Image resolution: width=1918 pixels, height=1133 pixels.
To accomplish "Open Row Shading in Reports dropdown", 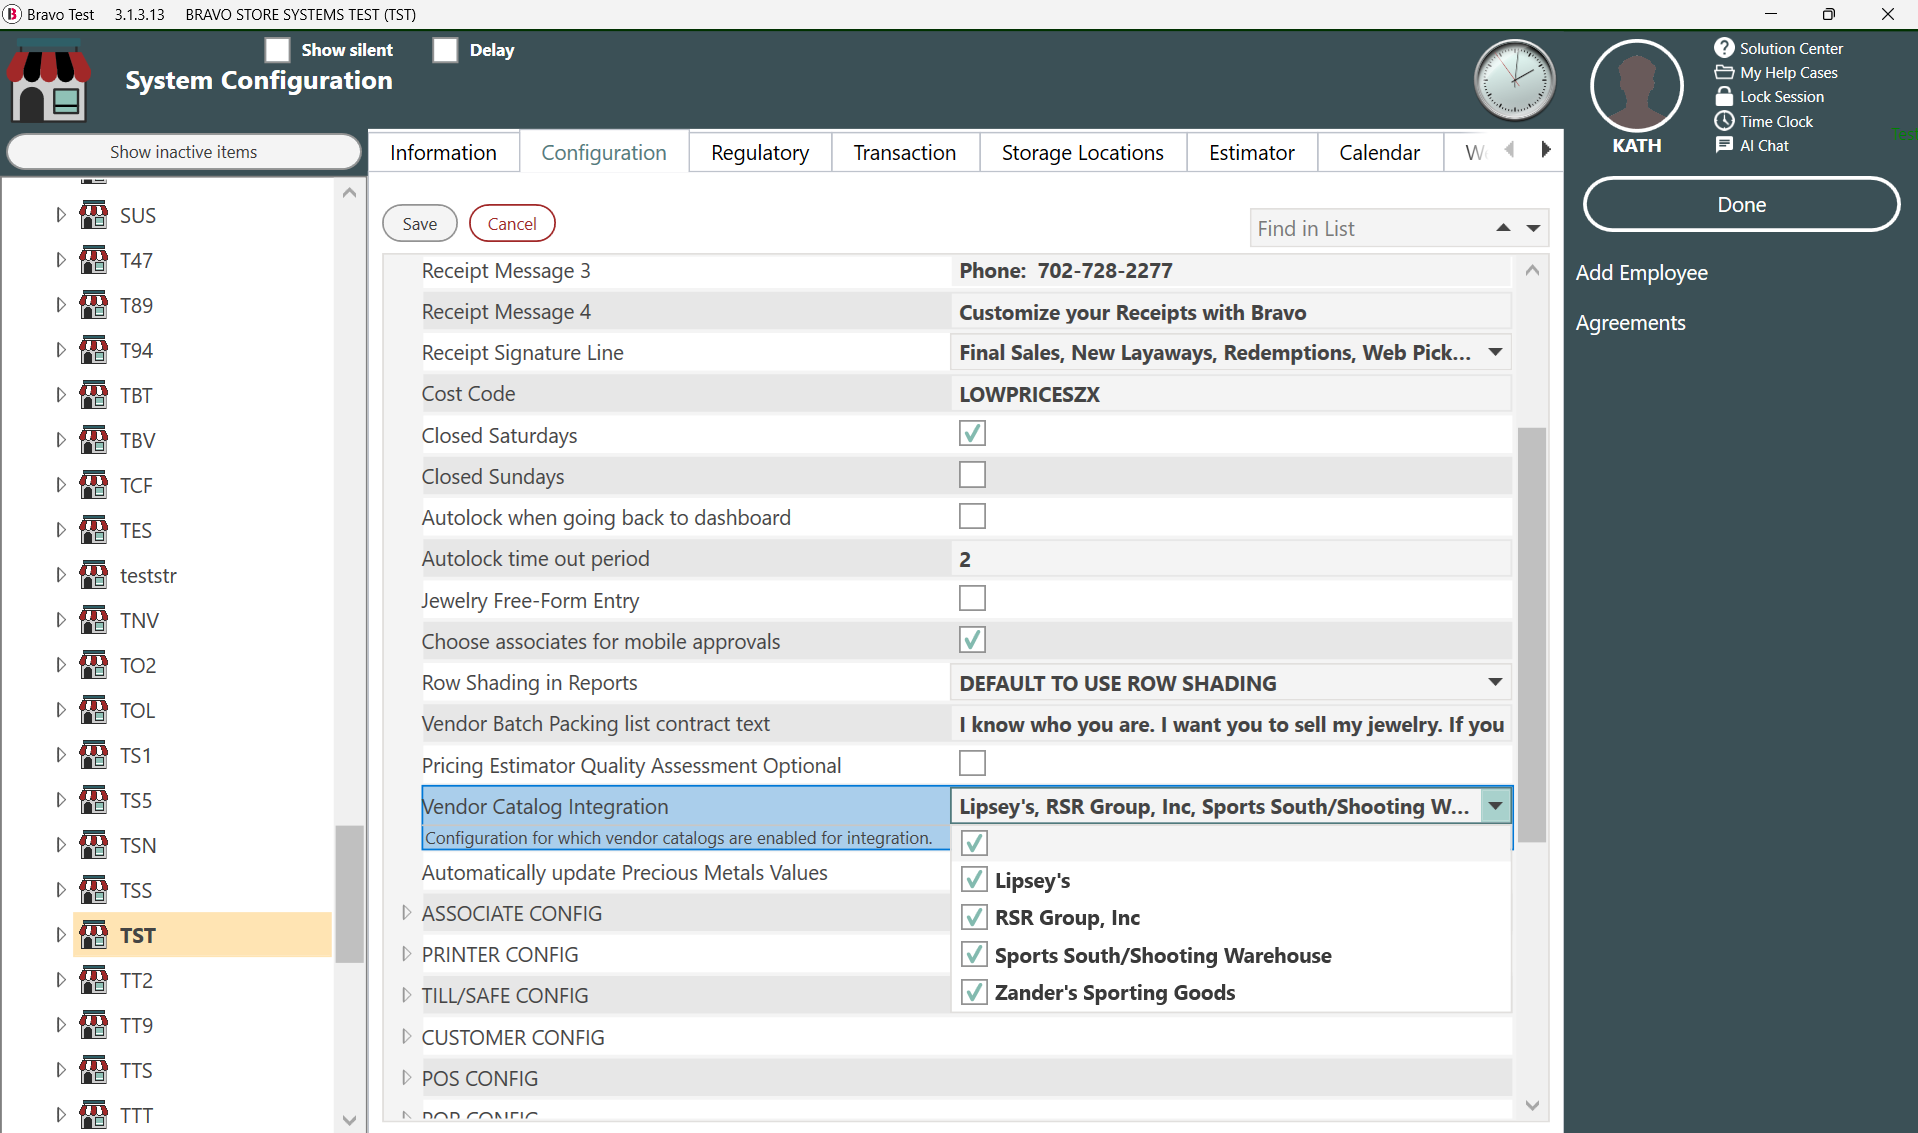I will coord(1495,682).
